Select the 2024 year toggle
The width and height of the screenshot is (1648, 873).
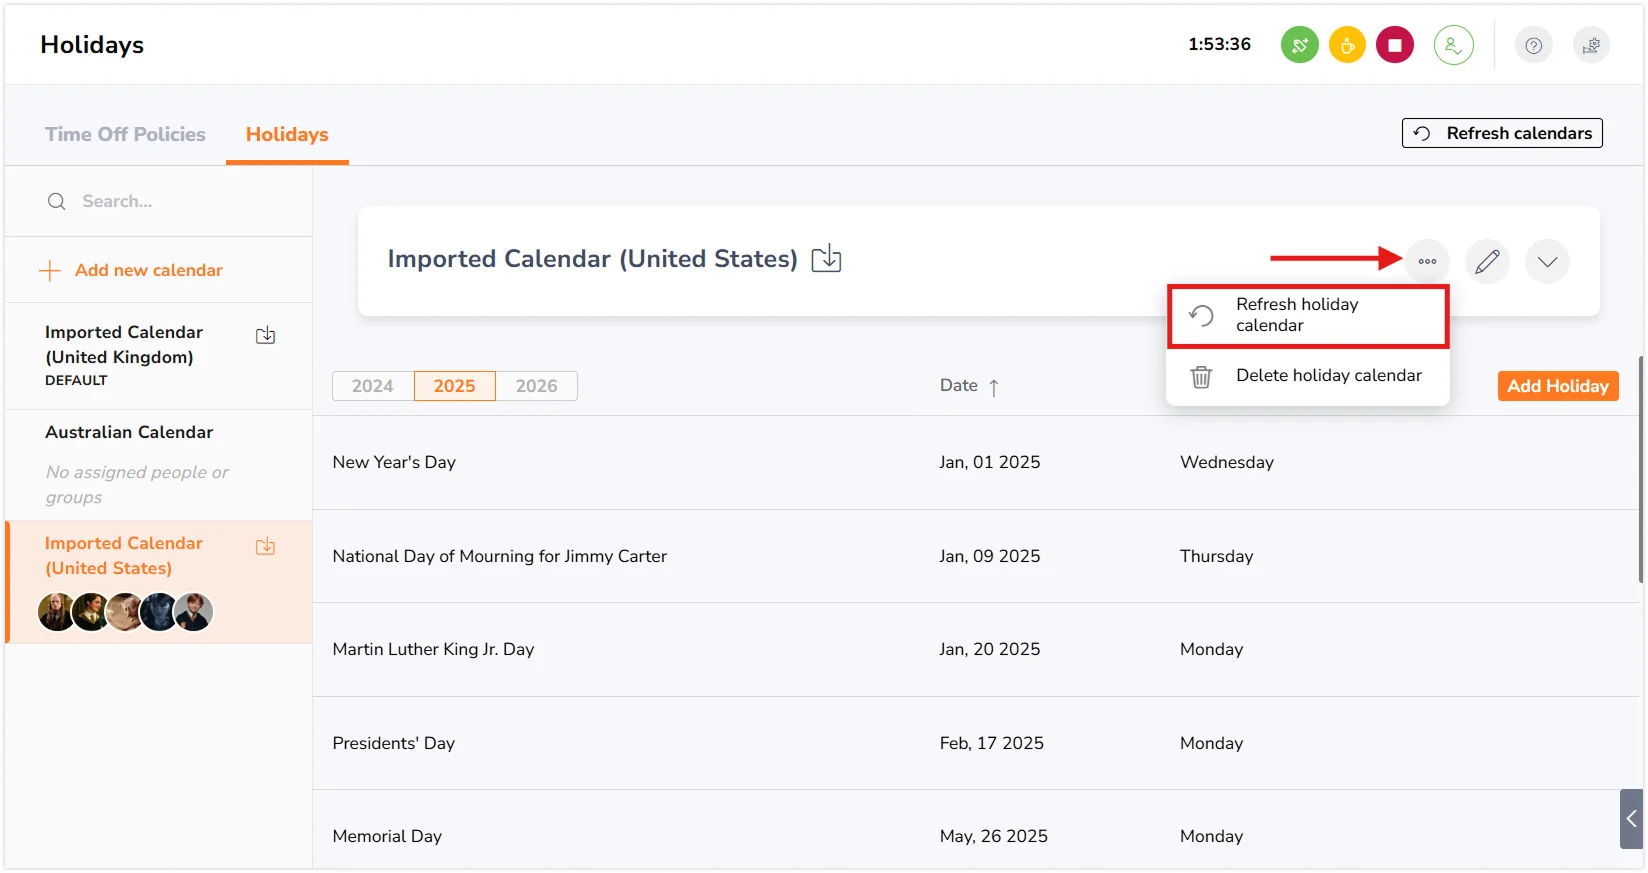point(372,386)
